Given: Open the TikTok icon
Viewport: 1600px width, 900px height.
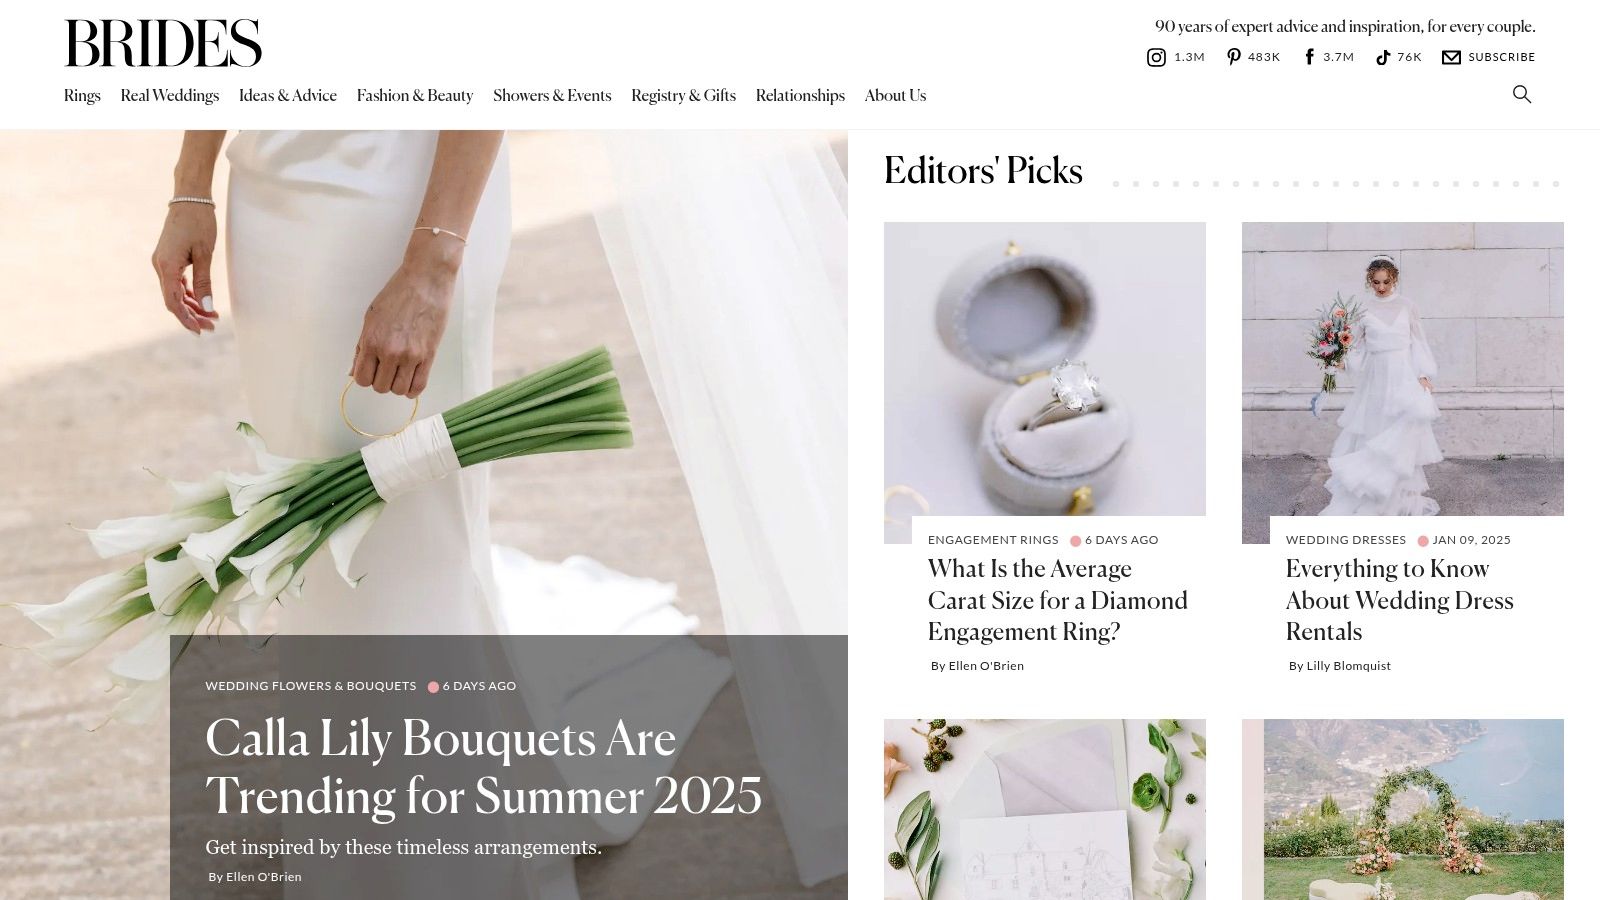Looking at the screenshot, I should (1383, 57).
